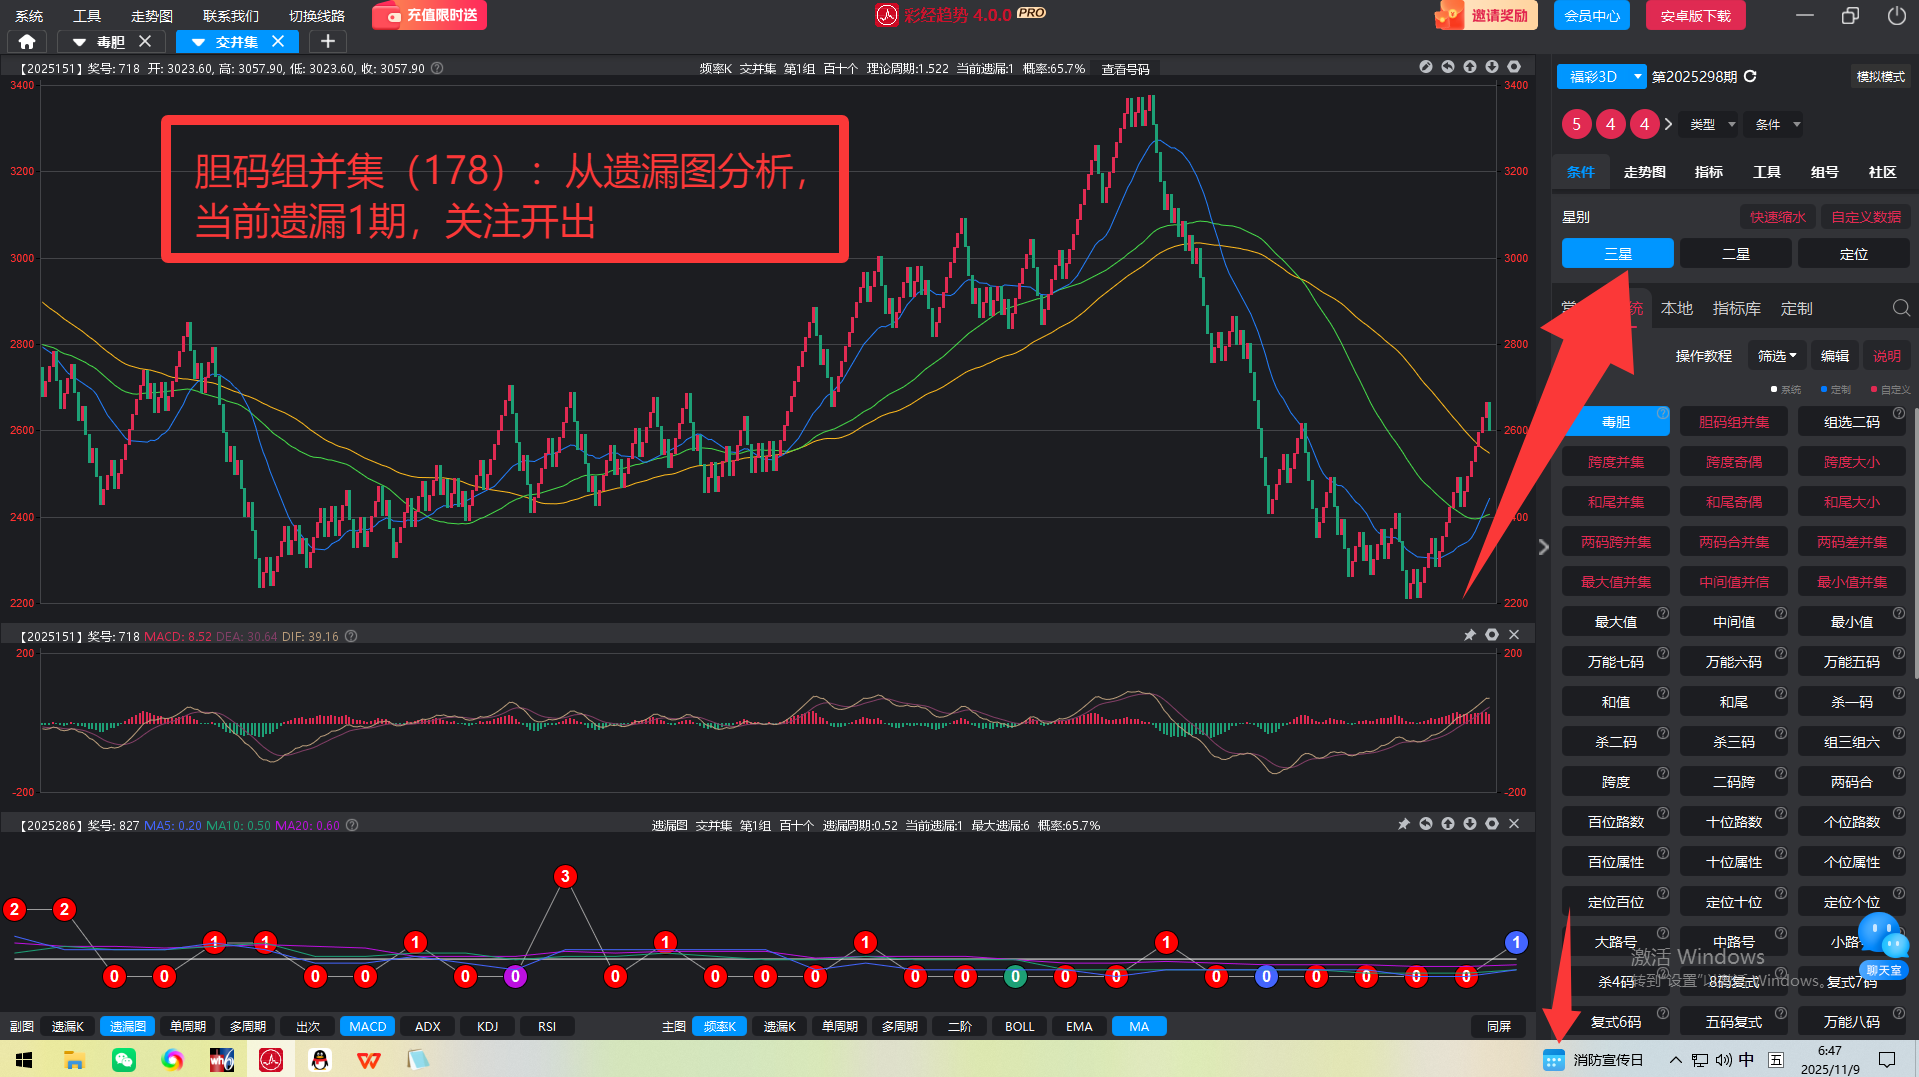Click the red circle 3 marker on 遗漏图
1919x1077 pixels.
tap(565, 876)
